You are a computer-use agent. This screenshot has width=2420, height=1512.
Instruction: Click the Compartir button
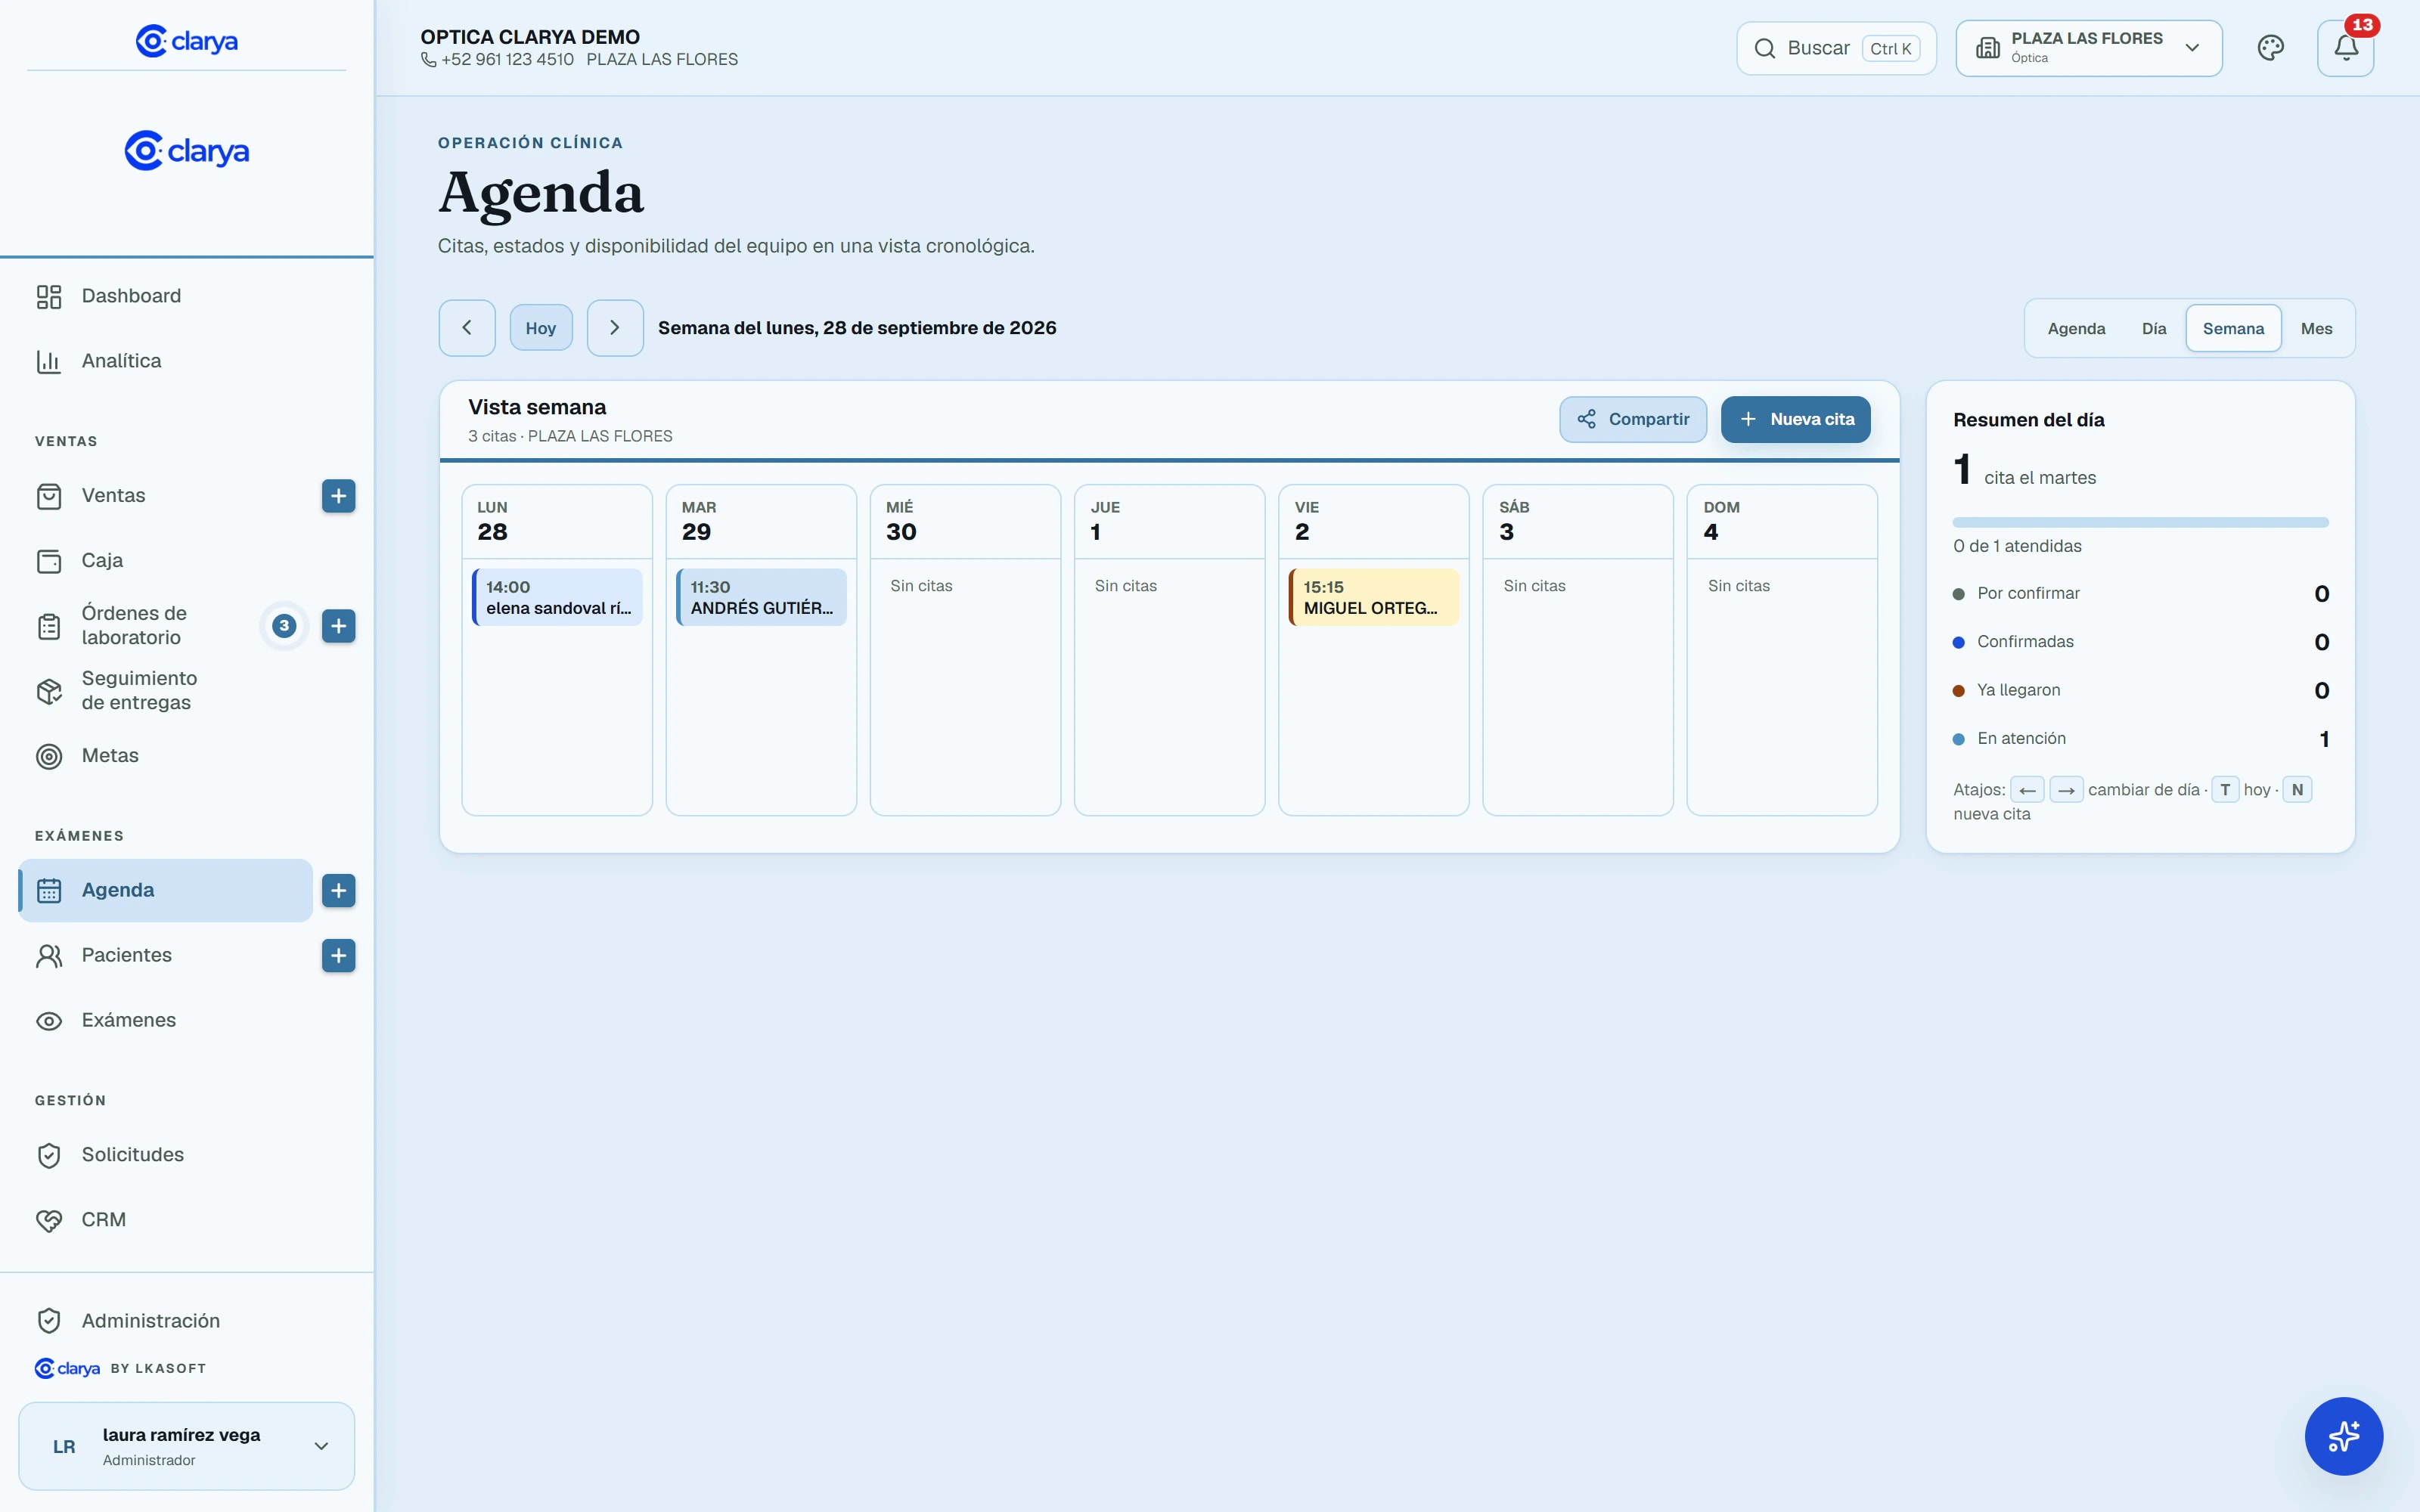tap(1633, 419)
